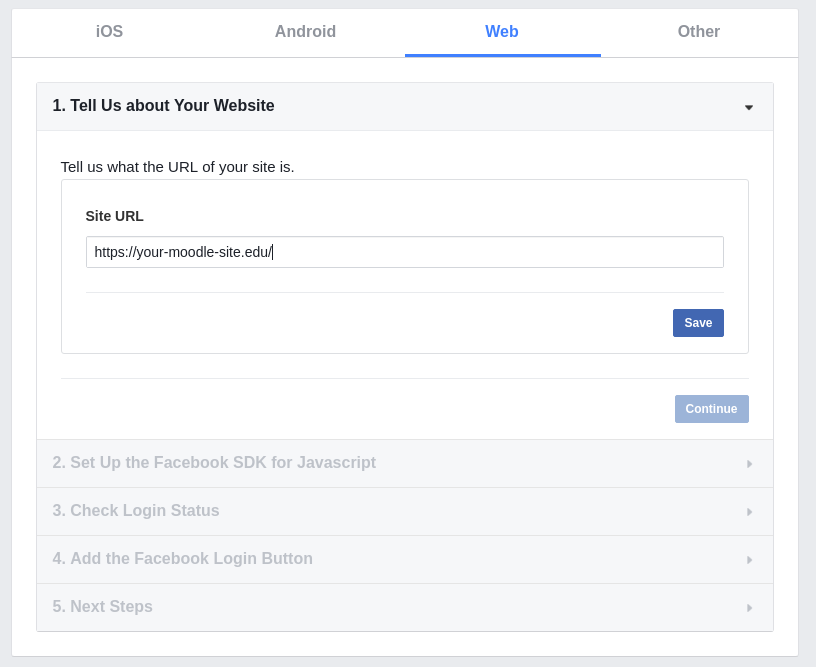Go to the Other tab
This screenshot has width=816, height=667.
pyautogui.click(x=698, y=32)
